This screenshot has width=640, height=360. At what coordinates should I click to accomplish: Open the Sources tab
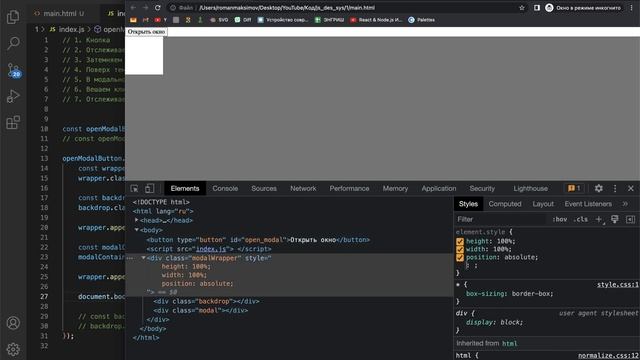264,188
